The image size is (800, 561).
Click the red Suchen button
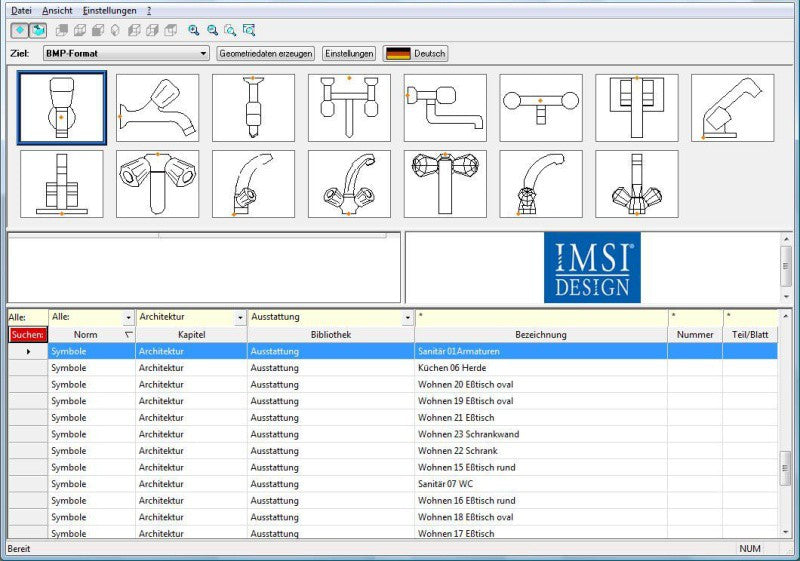point(28,335)
